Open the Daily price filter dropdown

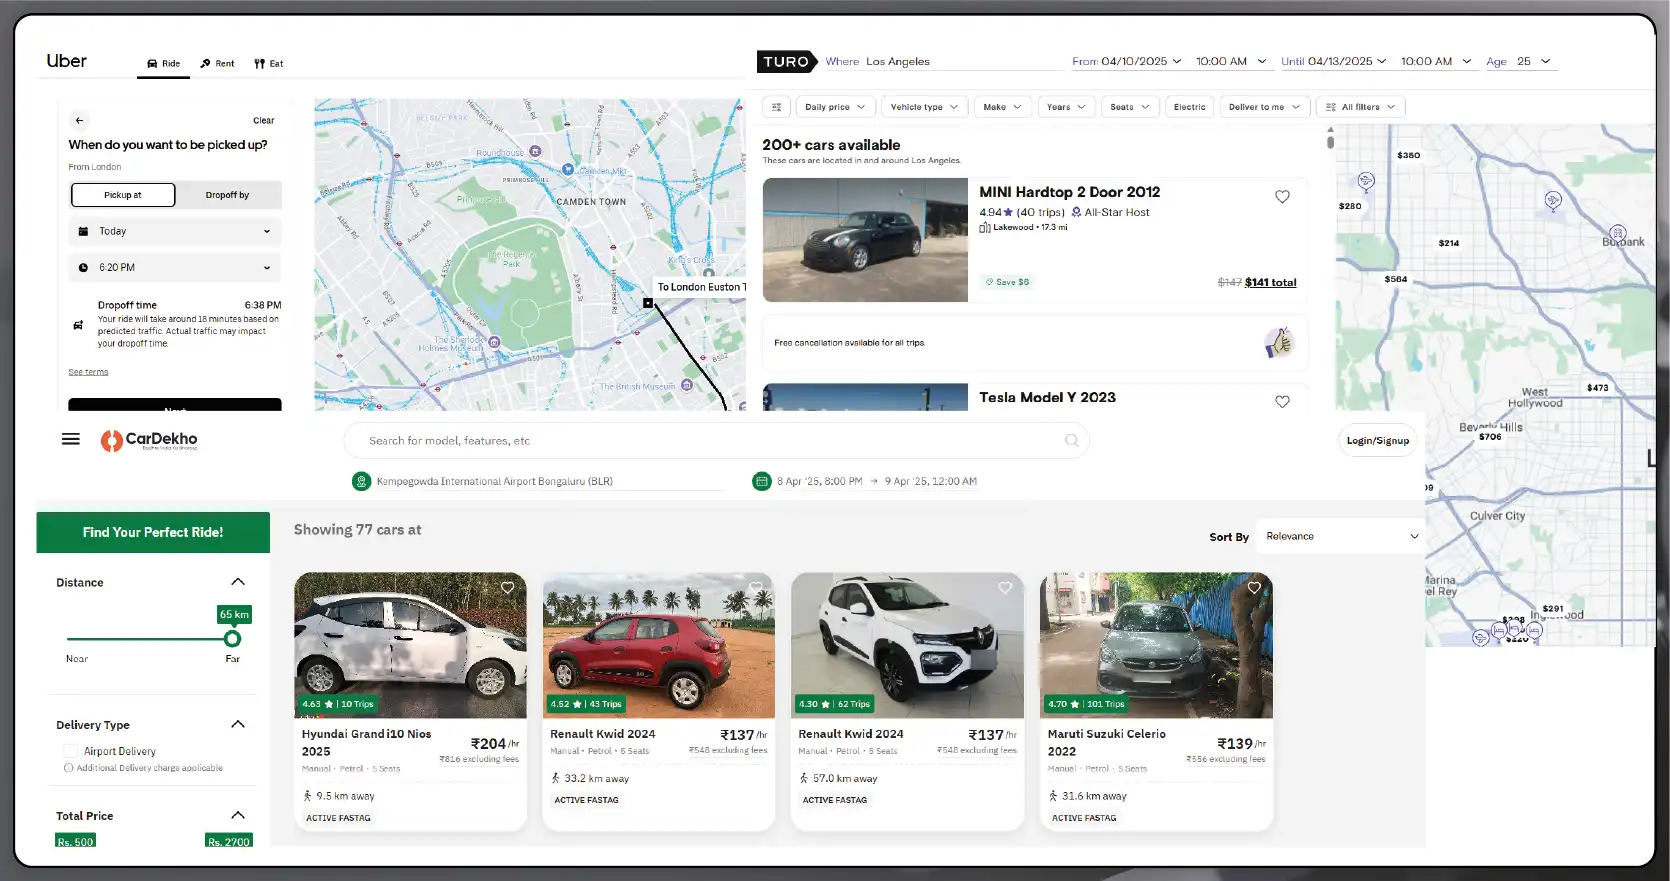point(835,107)
